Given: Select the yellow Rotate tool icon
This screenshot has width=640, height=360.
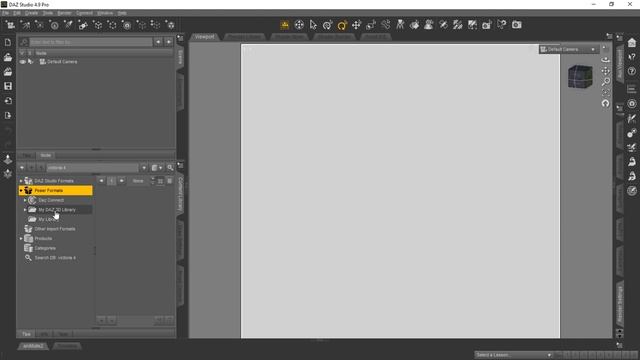Looking at the screenshot, I should [x=342, y=25].
